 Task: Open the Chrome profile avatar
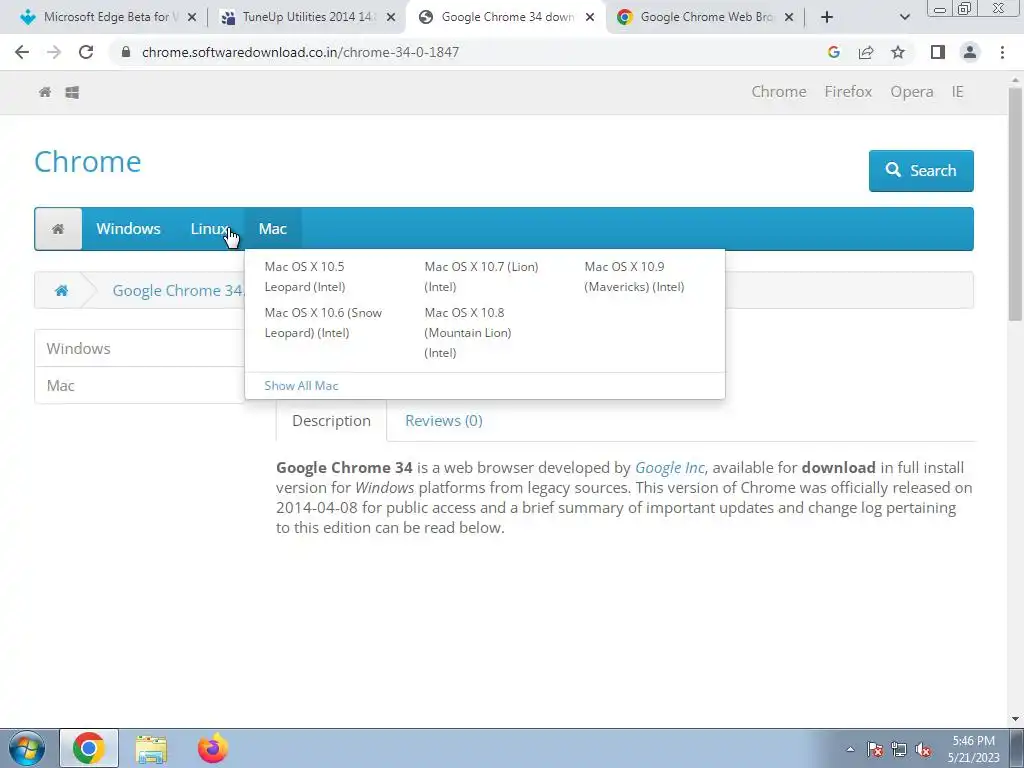970,52
